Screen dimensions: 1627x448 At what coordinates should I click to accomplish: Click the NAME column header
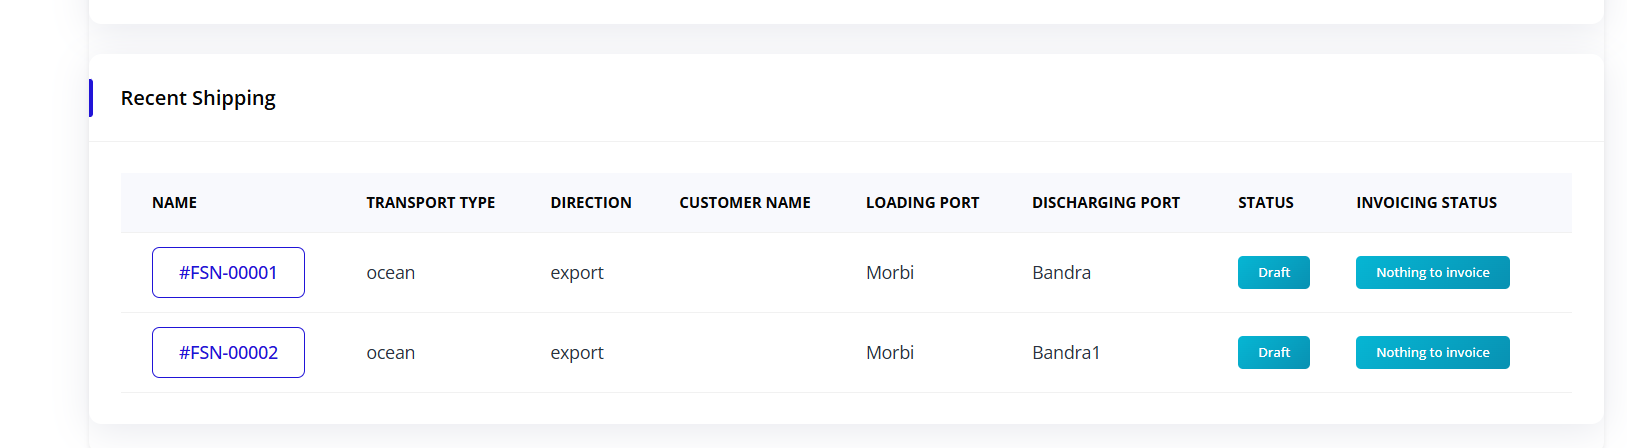pos(174,202)
